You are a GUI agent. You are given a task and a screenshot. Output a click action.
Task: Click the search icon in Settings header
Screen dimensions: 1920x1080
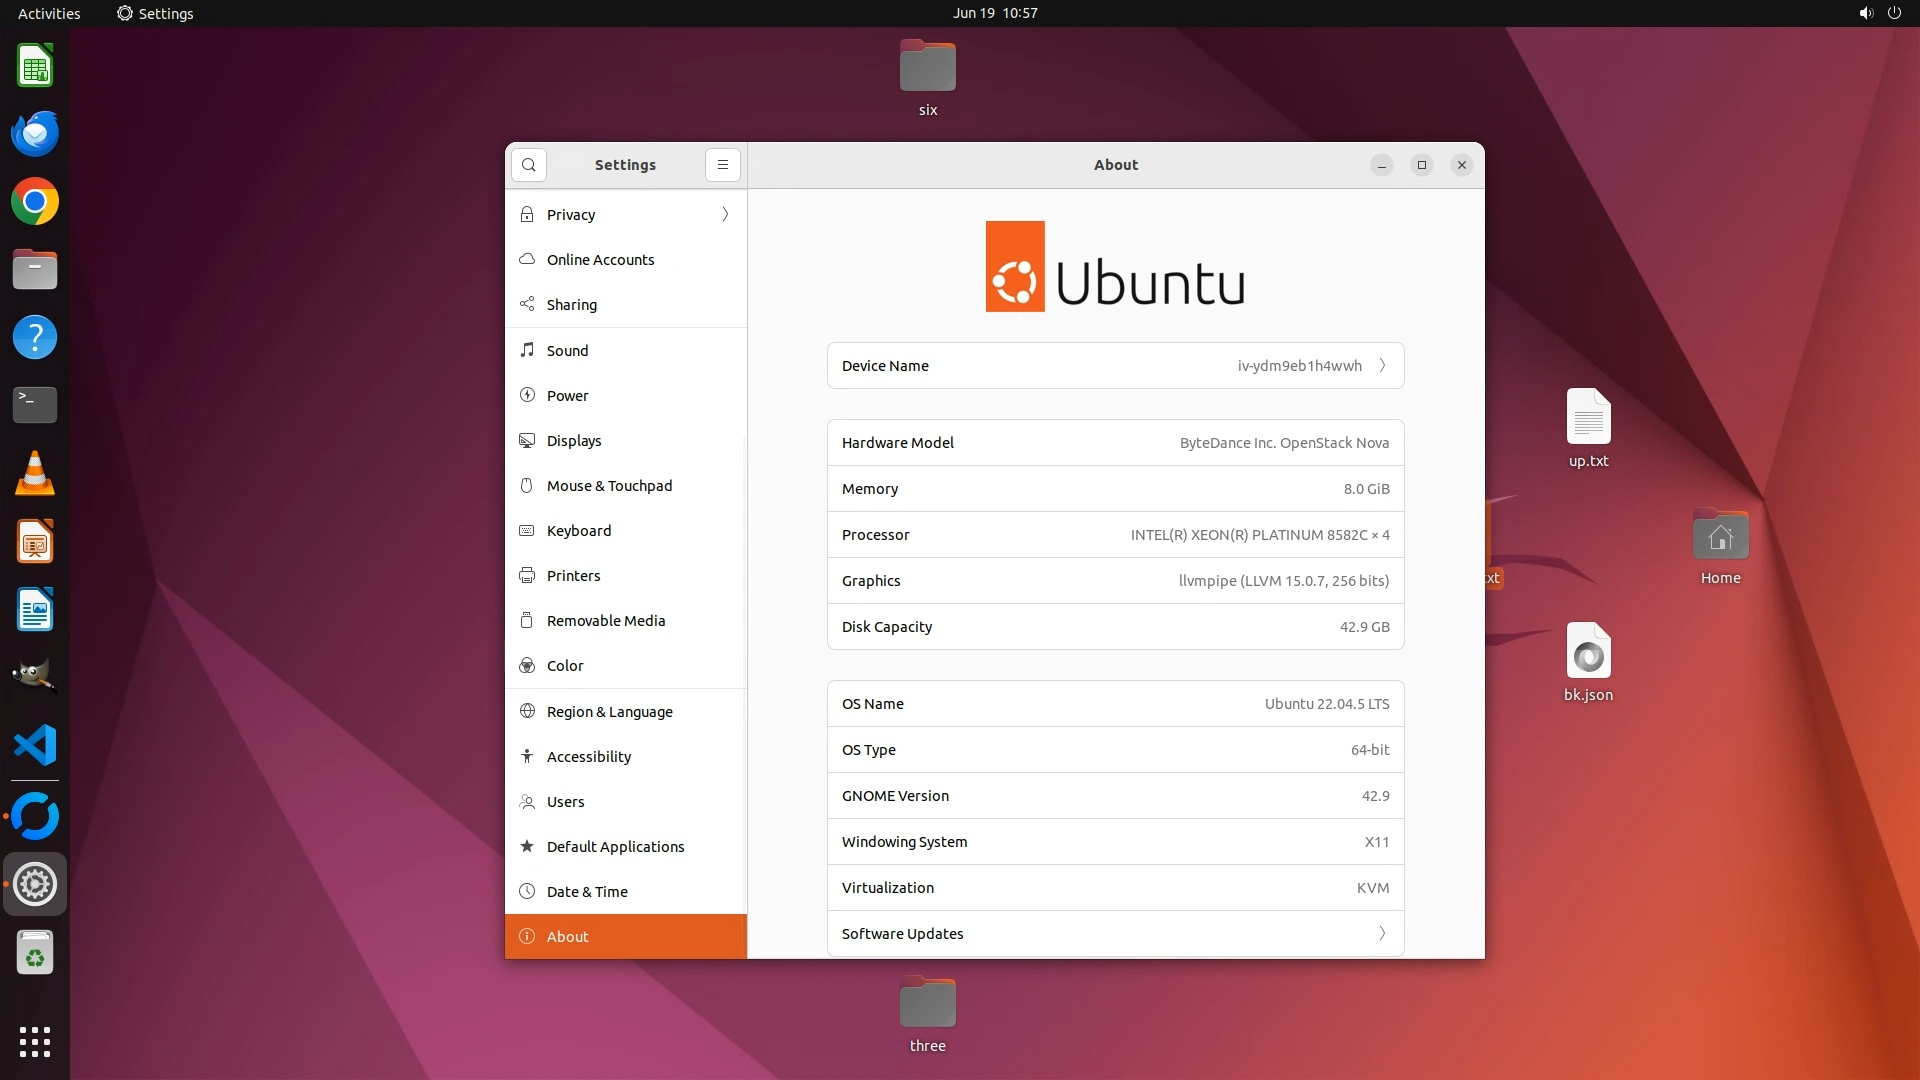click(528, 165)
